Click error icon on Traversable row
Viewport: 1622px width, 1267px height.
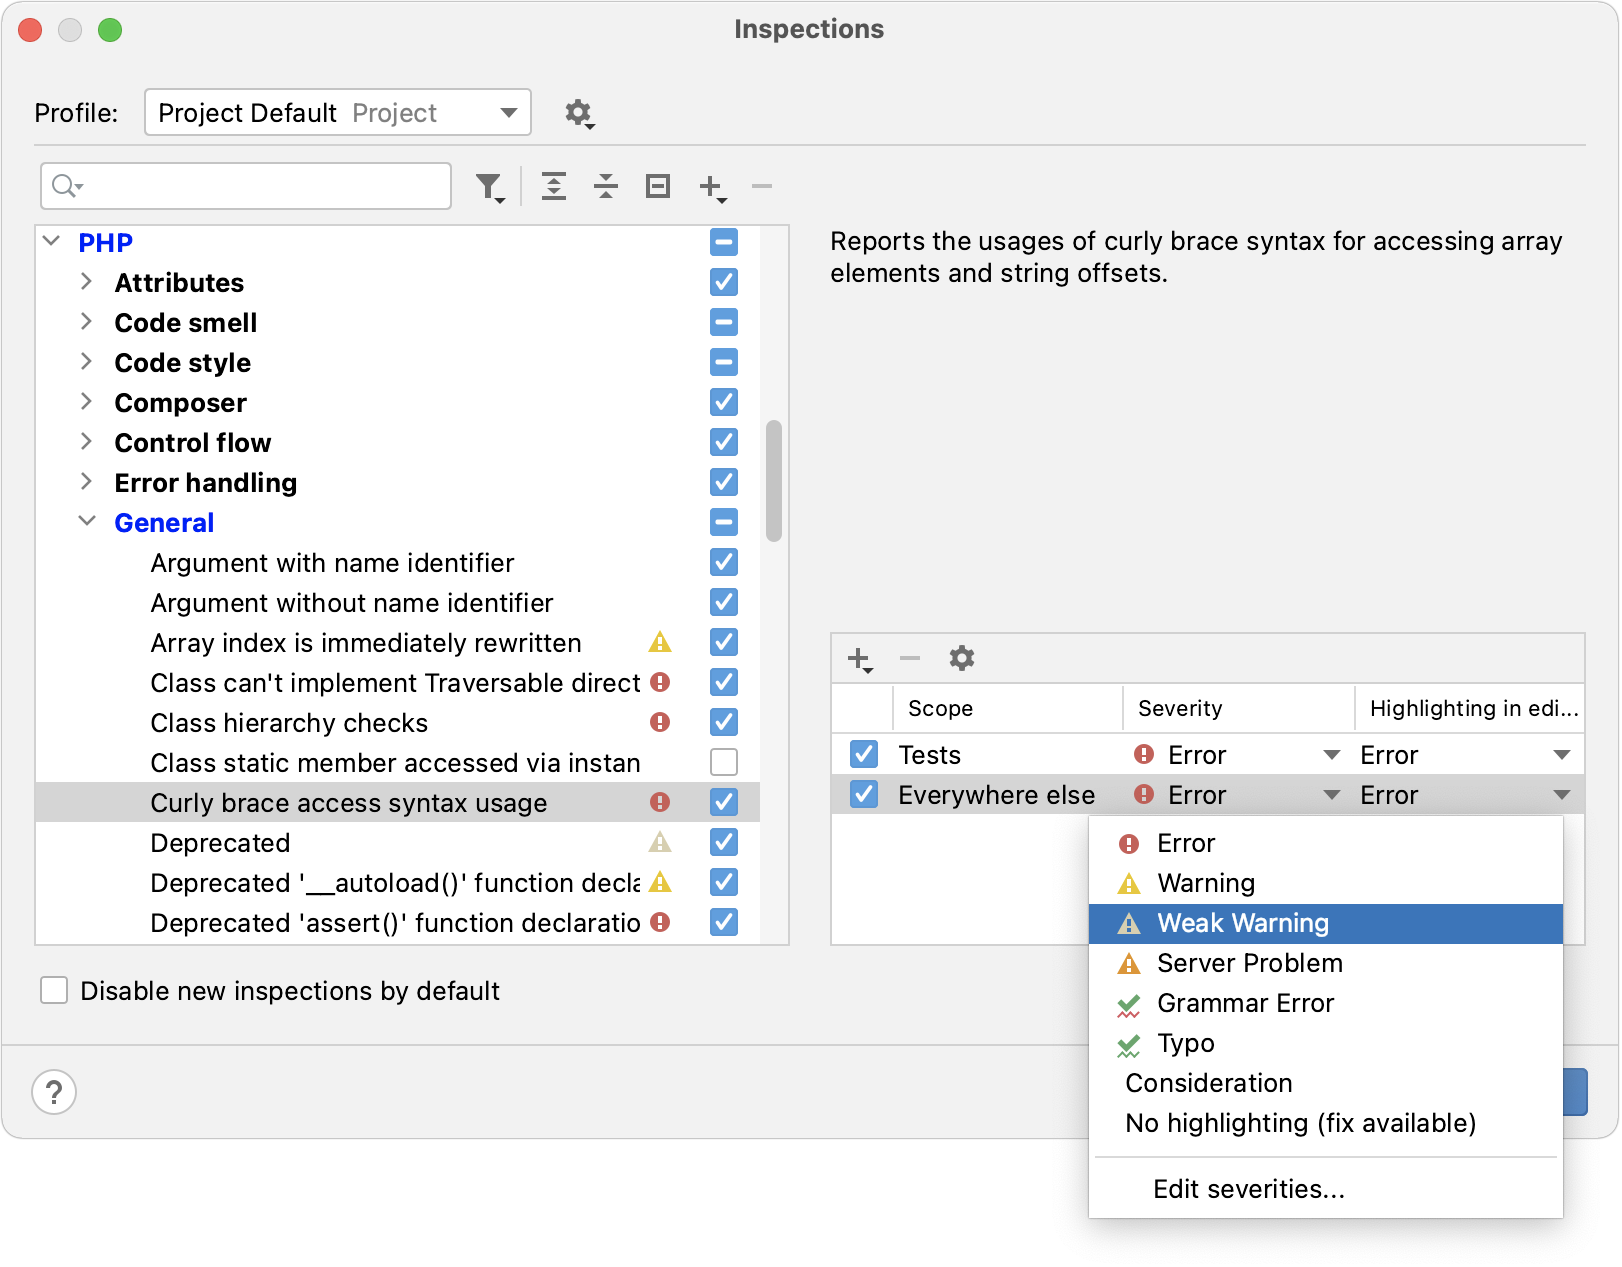click(660, 682)
